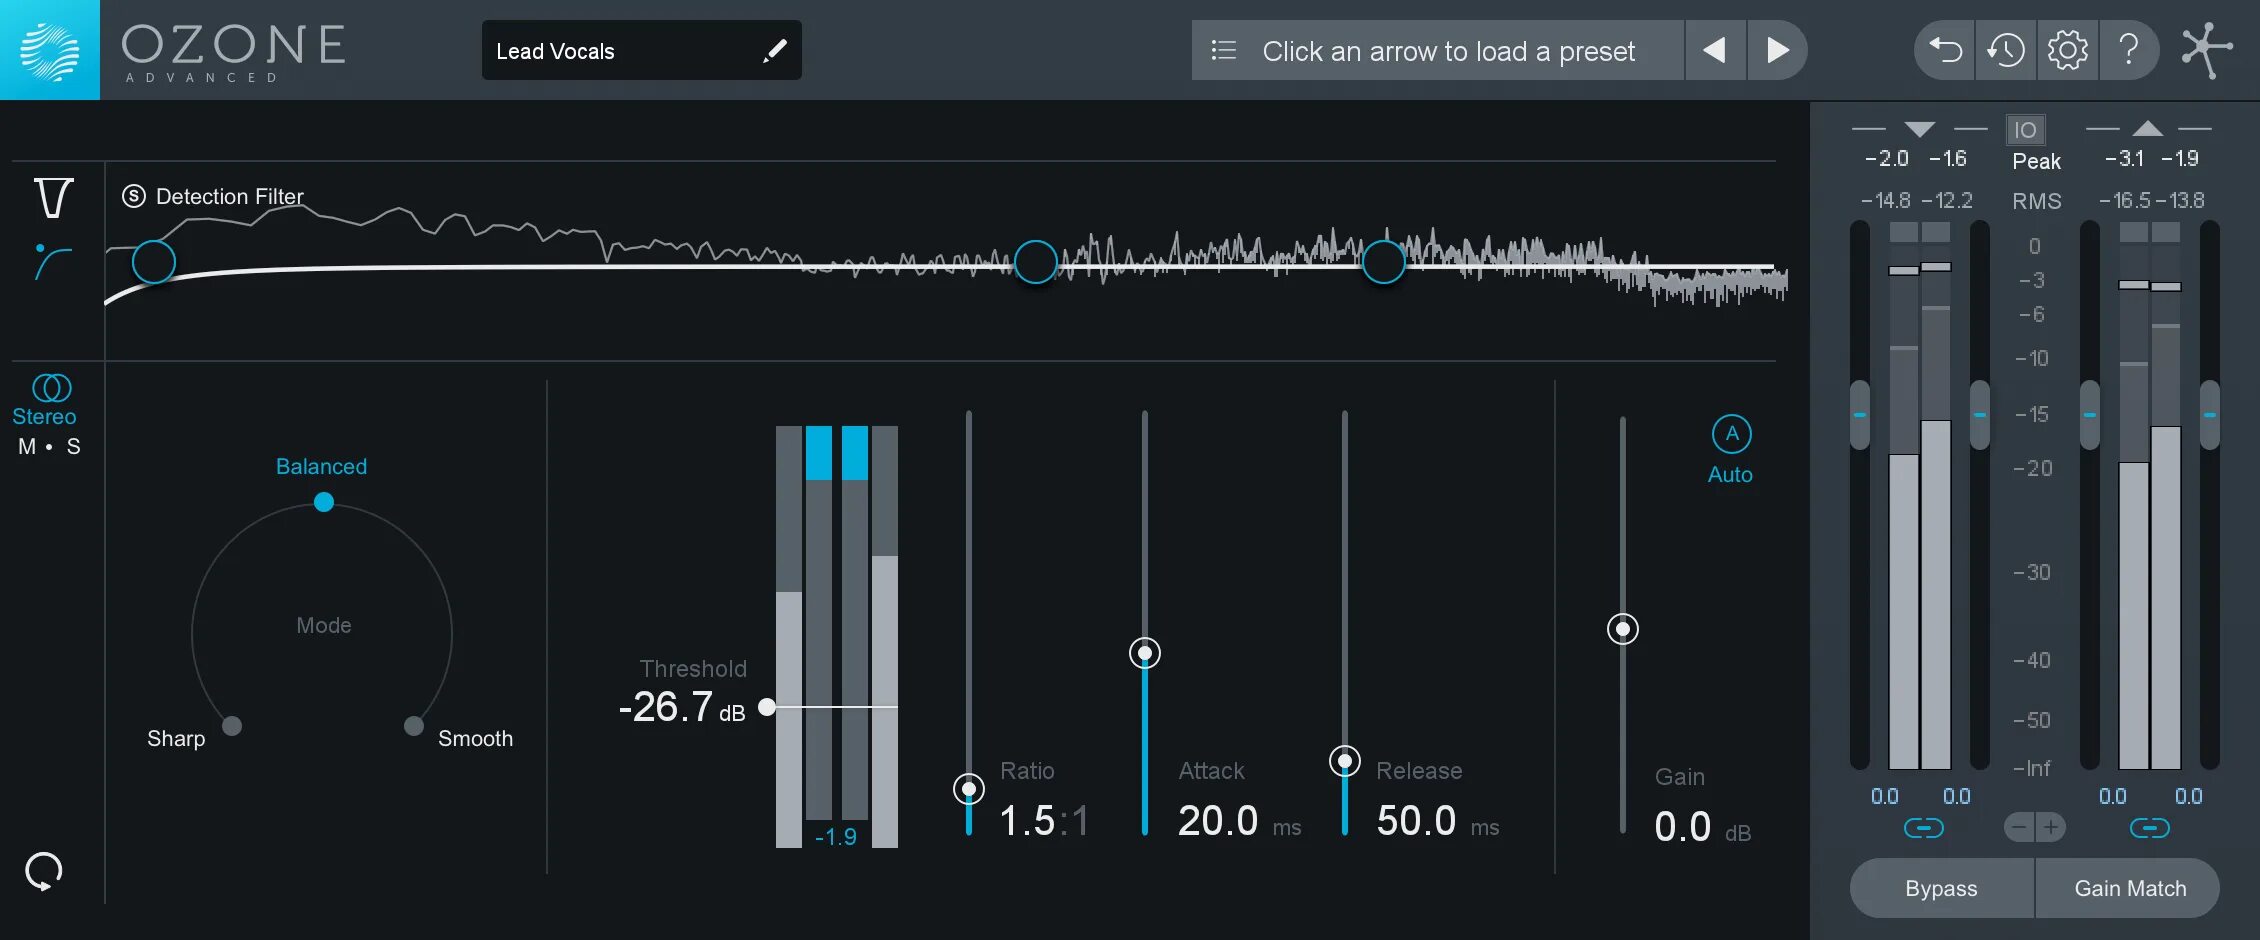The width and height of the screenshot is (2260, 940).
Task: Click the leftmost detection filter node
Action: 154,262
